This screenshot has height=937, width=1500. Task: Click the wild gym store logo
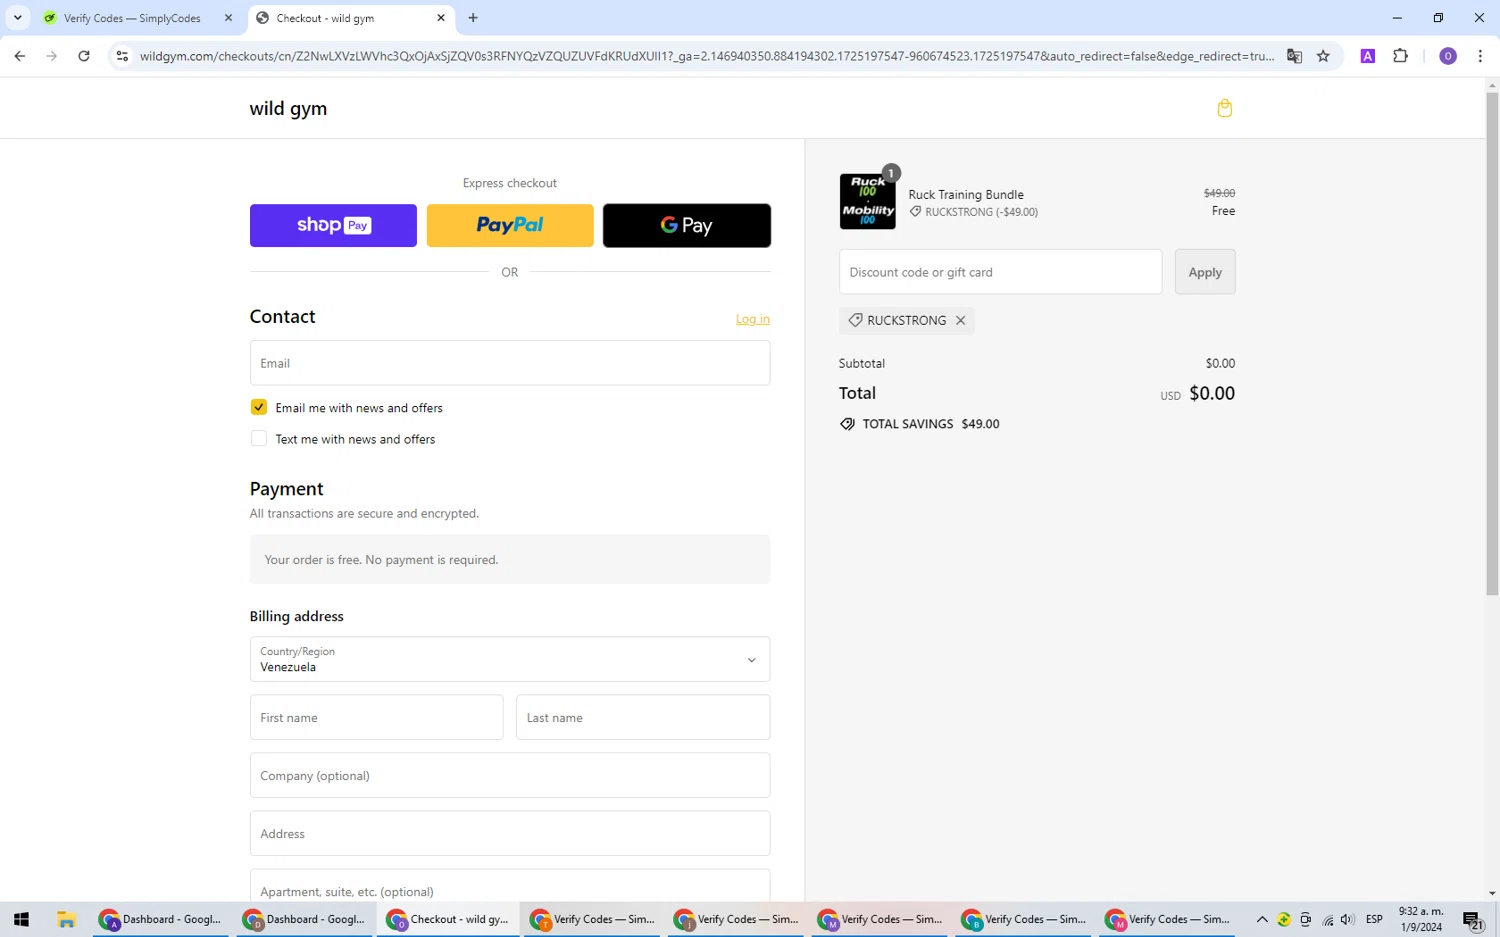[x=288, y=108]
